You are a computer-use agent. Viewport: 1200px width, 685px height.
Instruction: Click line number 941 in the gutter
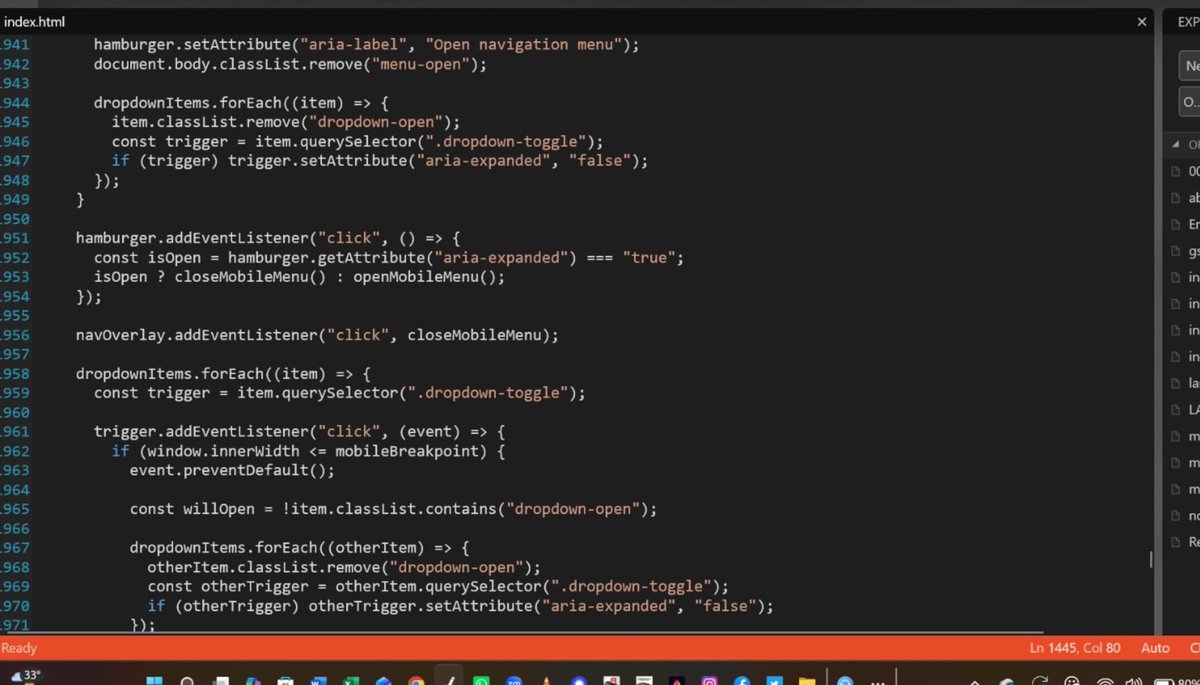click(x=15, y=45)
